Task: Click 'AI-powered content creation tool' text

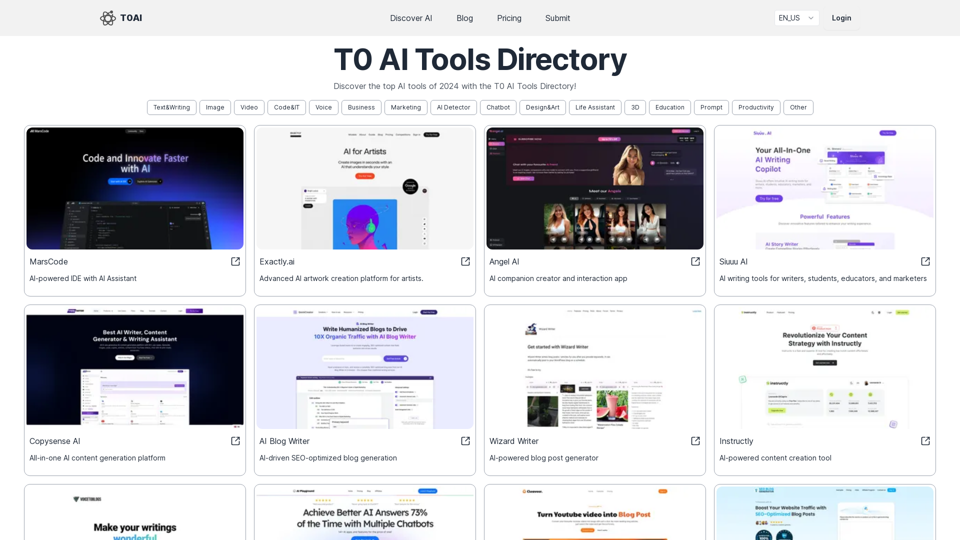Action: point(774,458)
